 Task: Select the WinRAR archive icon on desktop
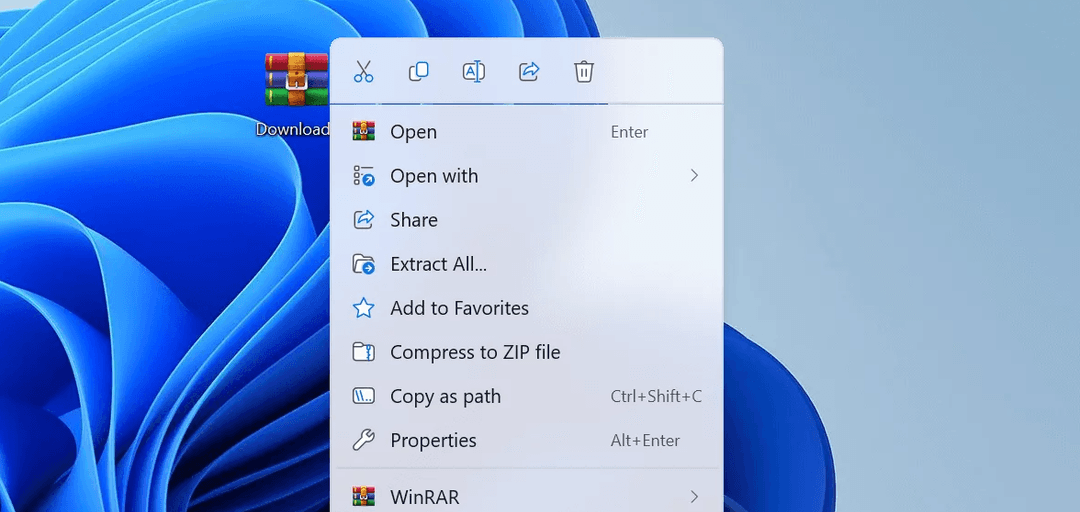(296, 80)
